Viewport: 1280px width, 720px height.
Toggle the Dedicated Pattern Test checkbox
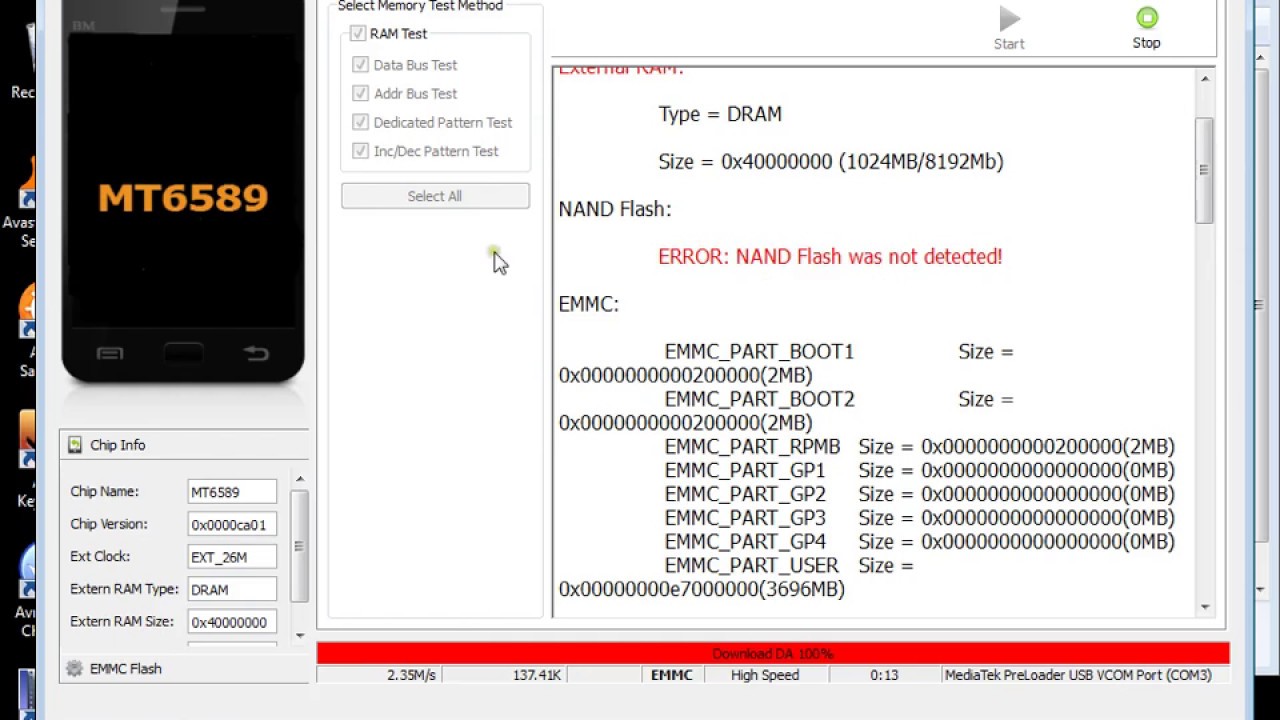[x=361, y=123]
